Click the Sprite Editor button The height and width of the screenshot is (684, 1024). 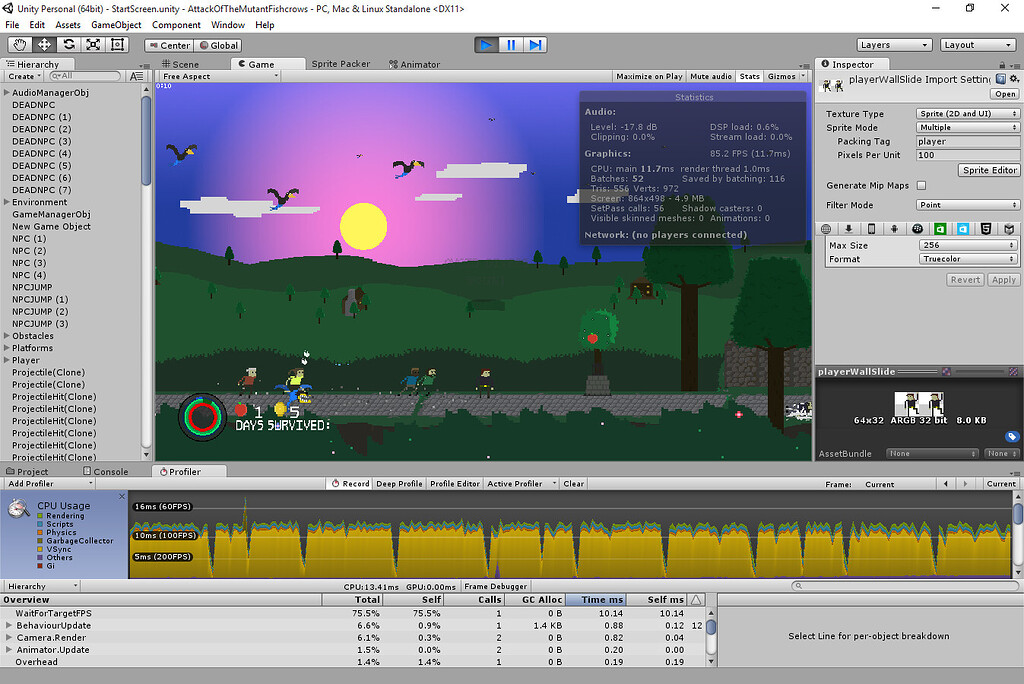tap(989, 170)
